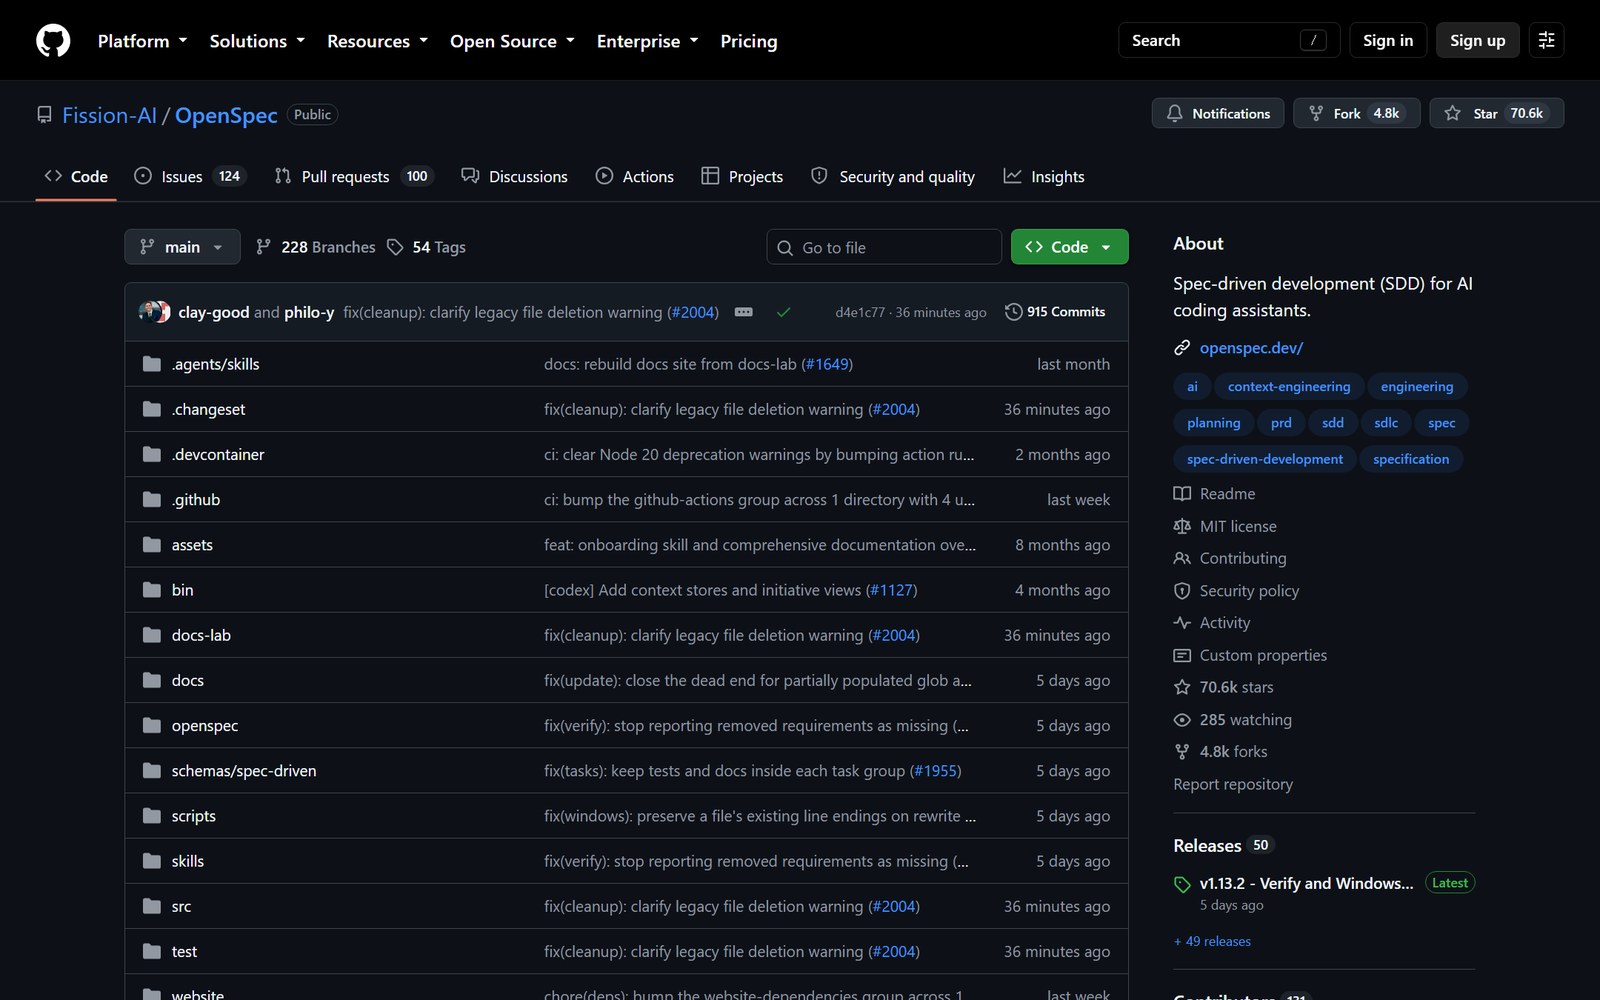This screenshot has width=1600, height=1000.
Task: Open the Fission-AI organization link
Action: (x=109, y=115)
